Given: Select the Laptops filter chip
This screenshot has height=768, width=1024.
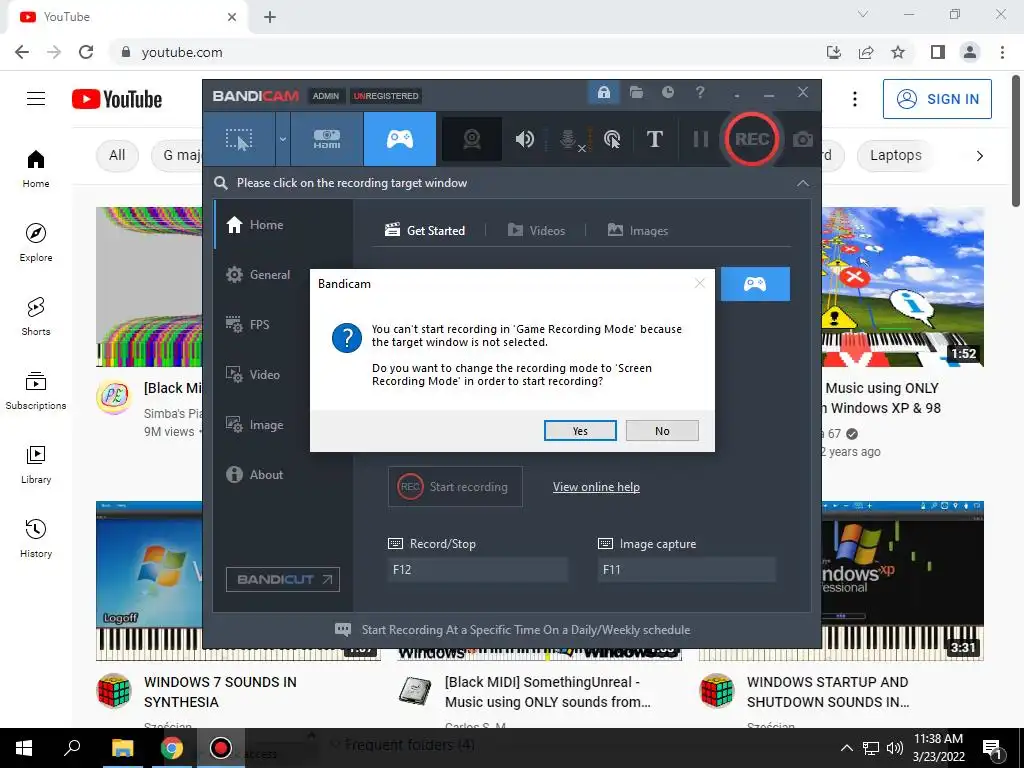Looking at the screenshot, I should pos(895,155).
